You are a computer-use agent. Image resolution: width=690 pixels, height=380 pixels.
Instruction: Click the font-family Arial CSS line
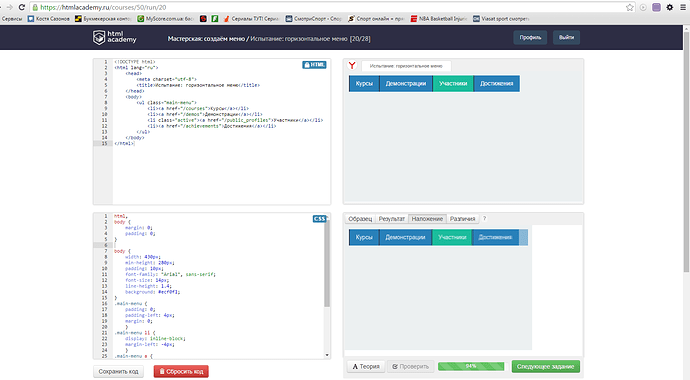(170, 274)
